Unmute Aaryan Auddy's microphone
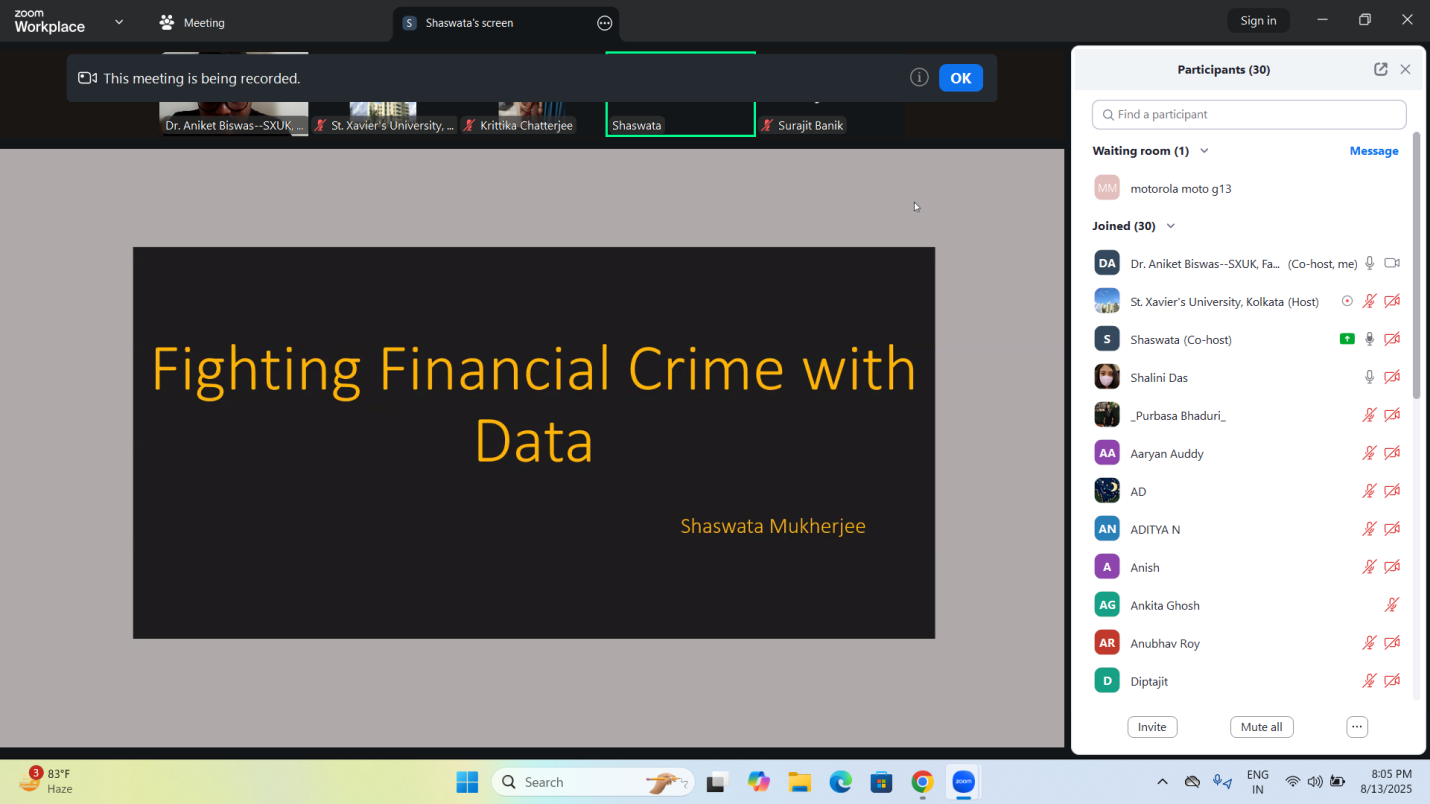 coord(1370,453)
